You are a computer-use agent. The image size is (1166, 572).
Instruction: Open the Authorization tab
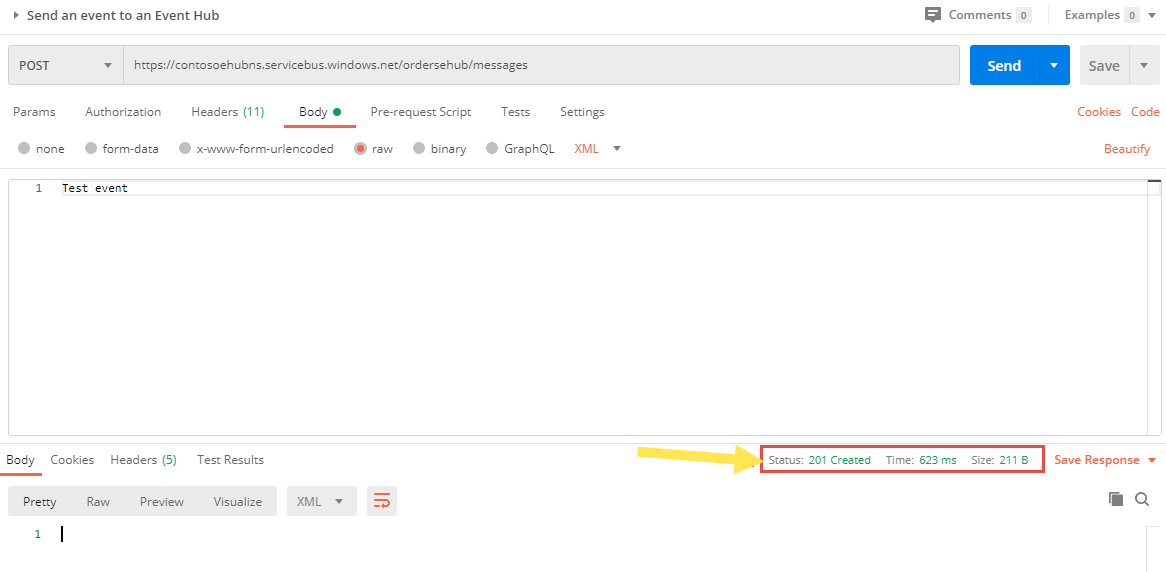pos(123,112)
